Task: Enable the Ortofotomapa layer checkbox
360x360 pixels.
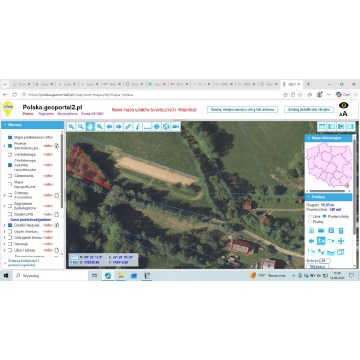Action: point(10,154)
